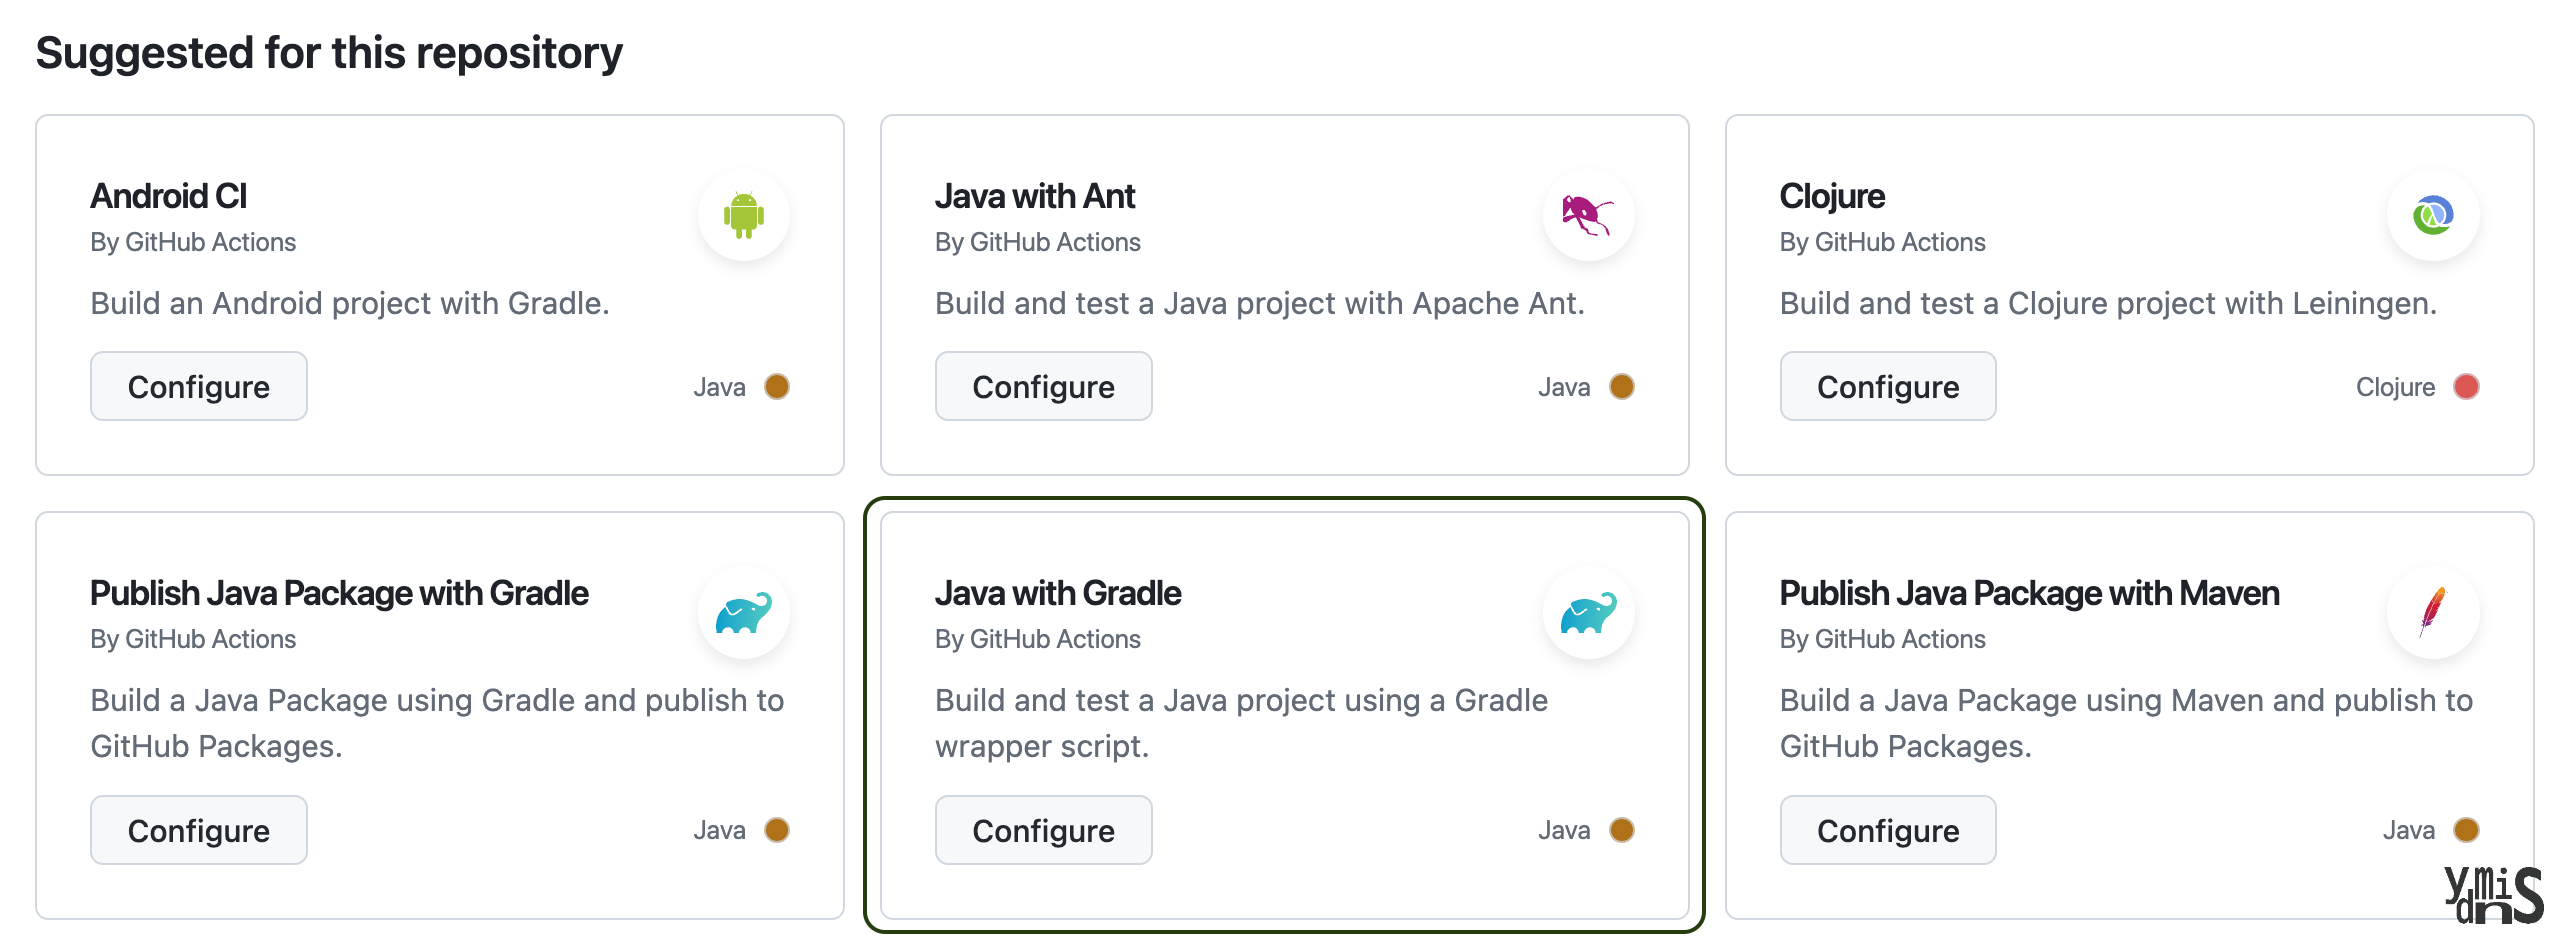Click the Android robot icon on Android CI card
This screenshot has height=950, width=2572.
(x=744, y=215)
